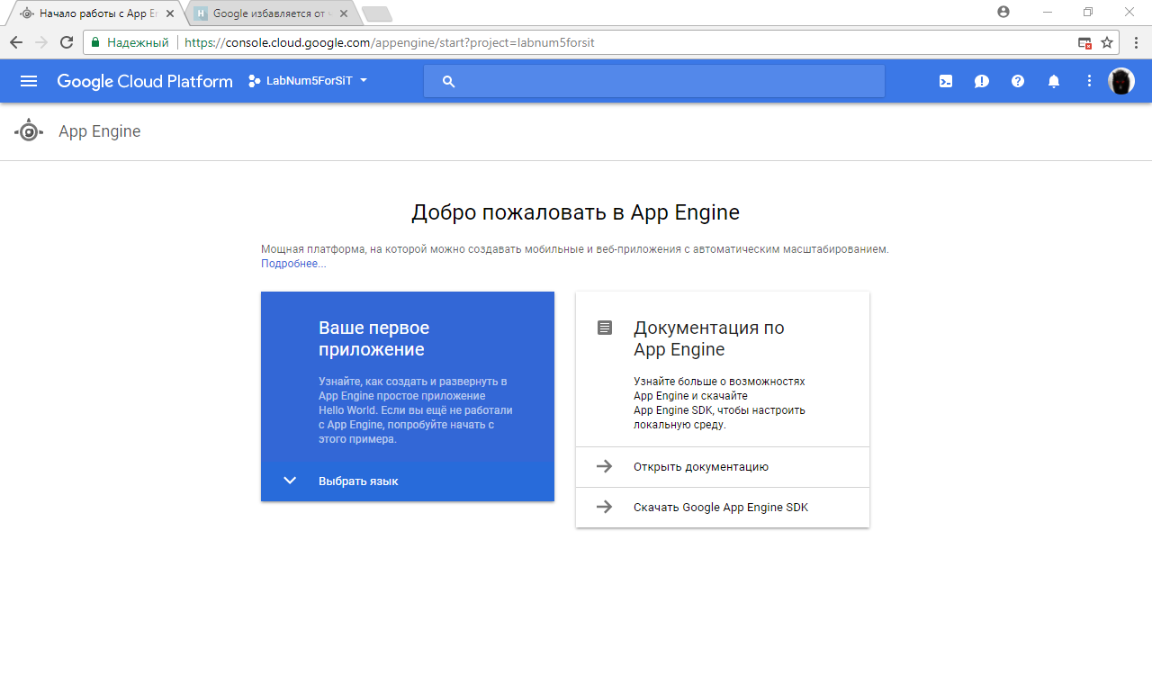The width and height of the screenshot is (1152, 678).
Task: Go back in browser history
Action: (x=16, y=43)
